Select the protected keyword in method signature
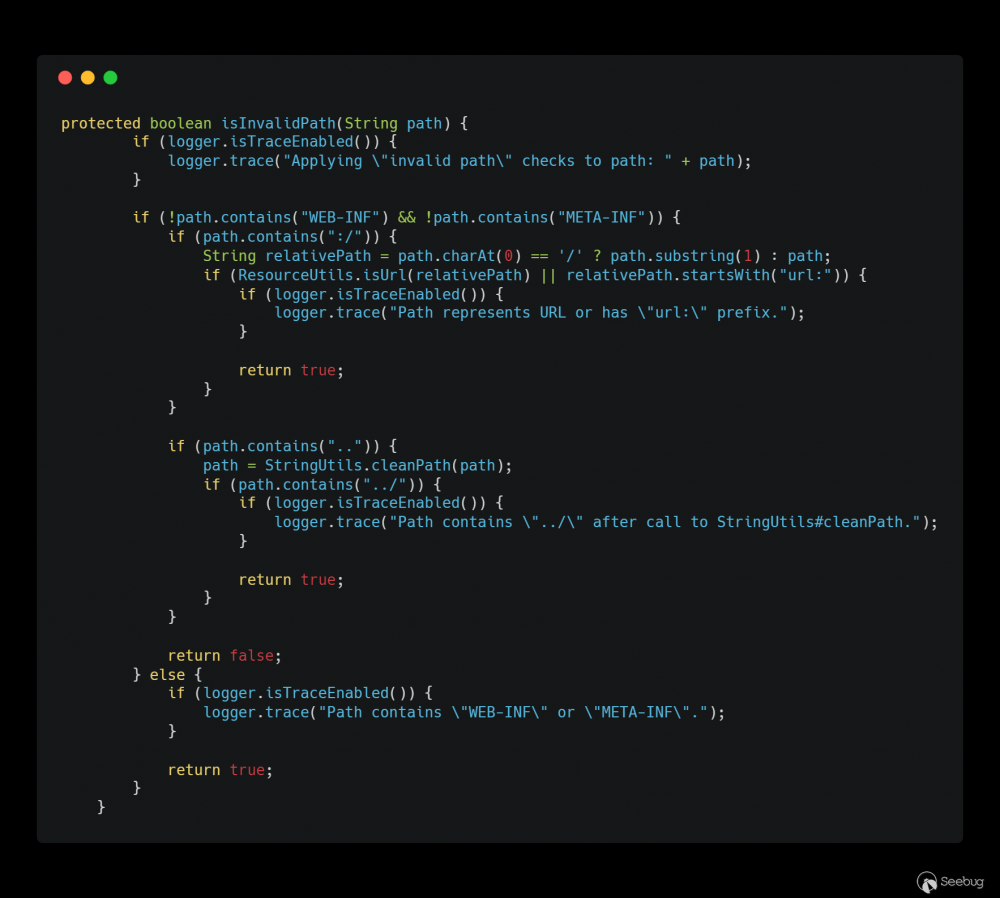Screen dimensions: 1000x898 pyautogui.click(x=101, y=123)
